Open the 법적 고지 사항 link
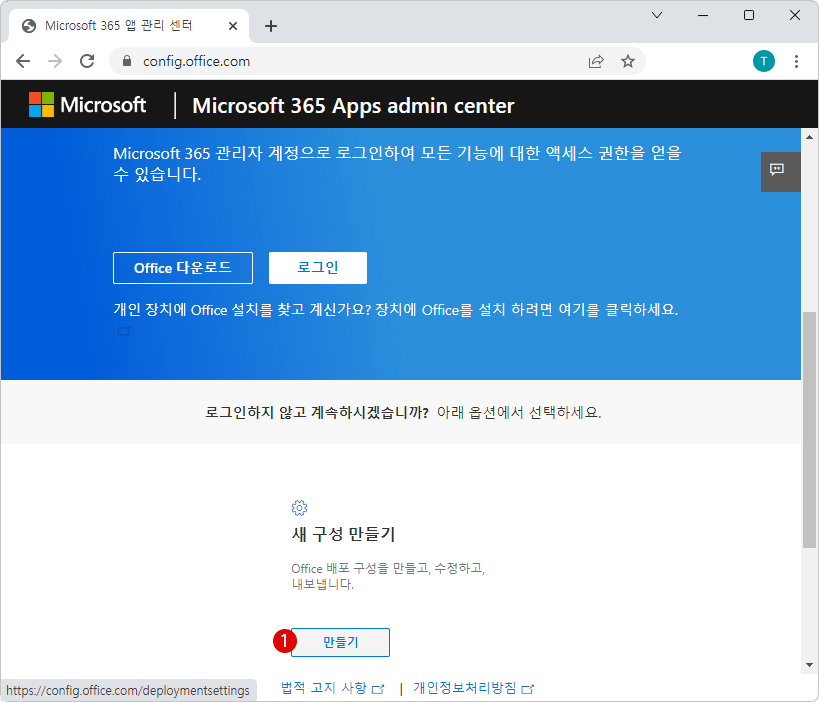The width and height of the screenshot is (819, 702). pos(332,688)
